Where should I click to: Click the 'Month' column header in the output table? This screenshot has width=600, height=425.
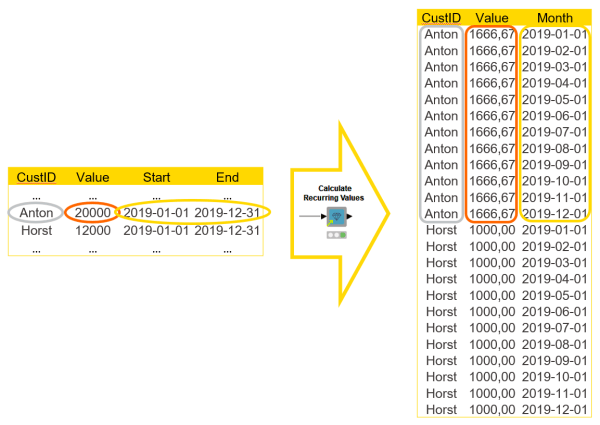(x=555, y=18)
